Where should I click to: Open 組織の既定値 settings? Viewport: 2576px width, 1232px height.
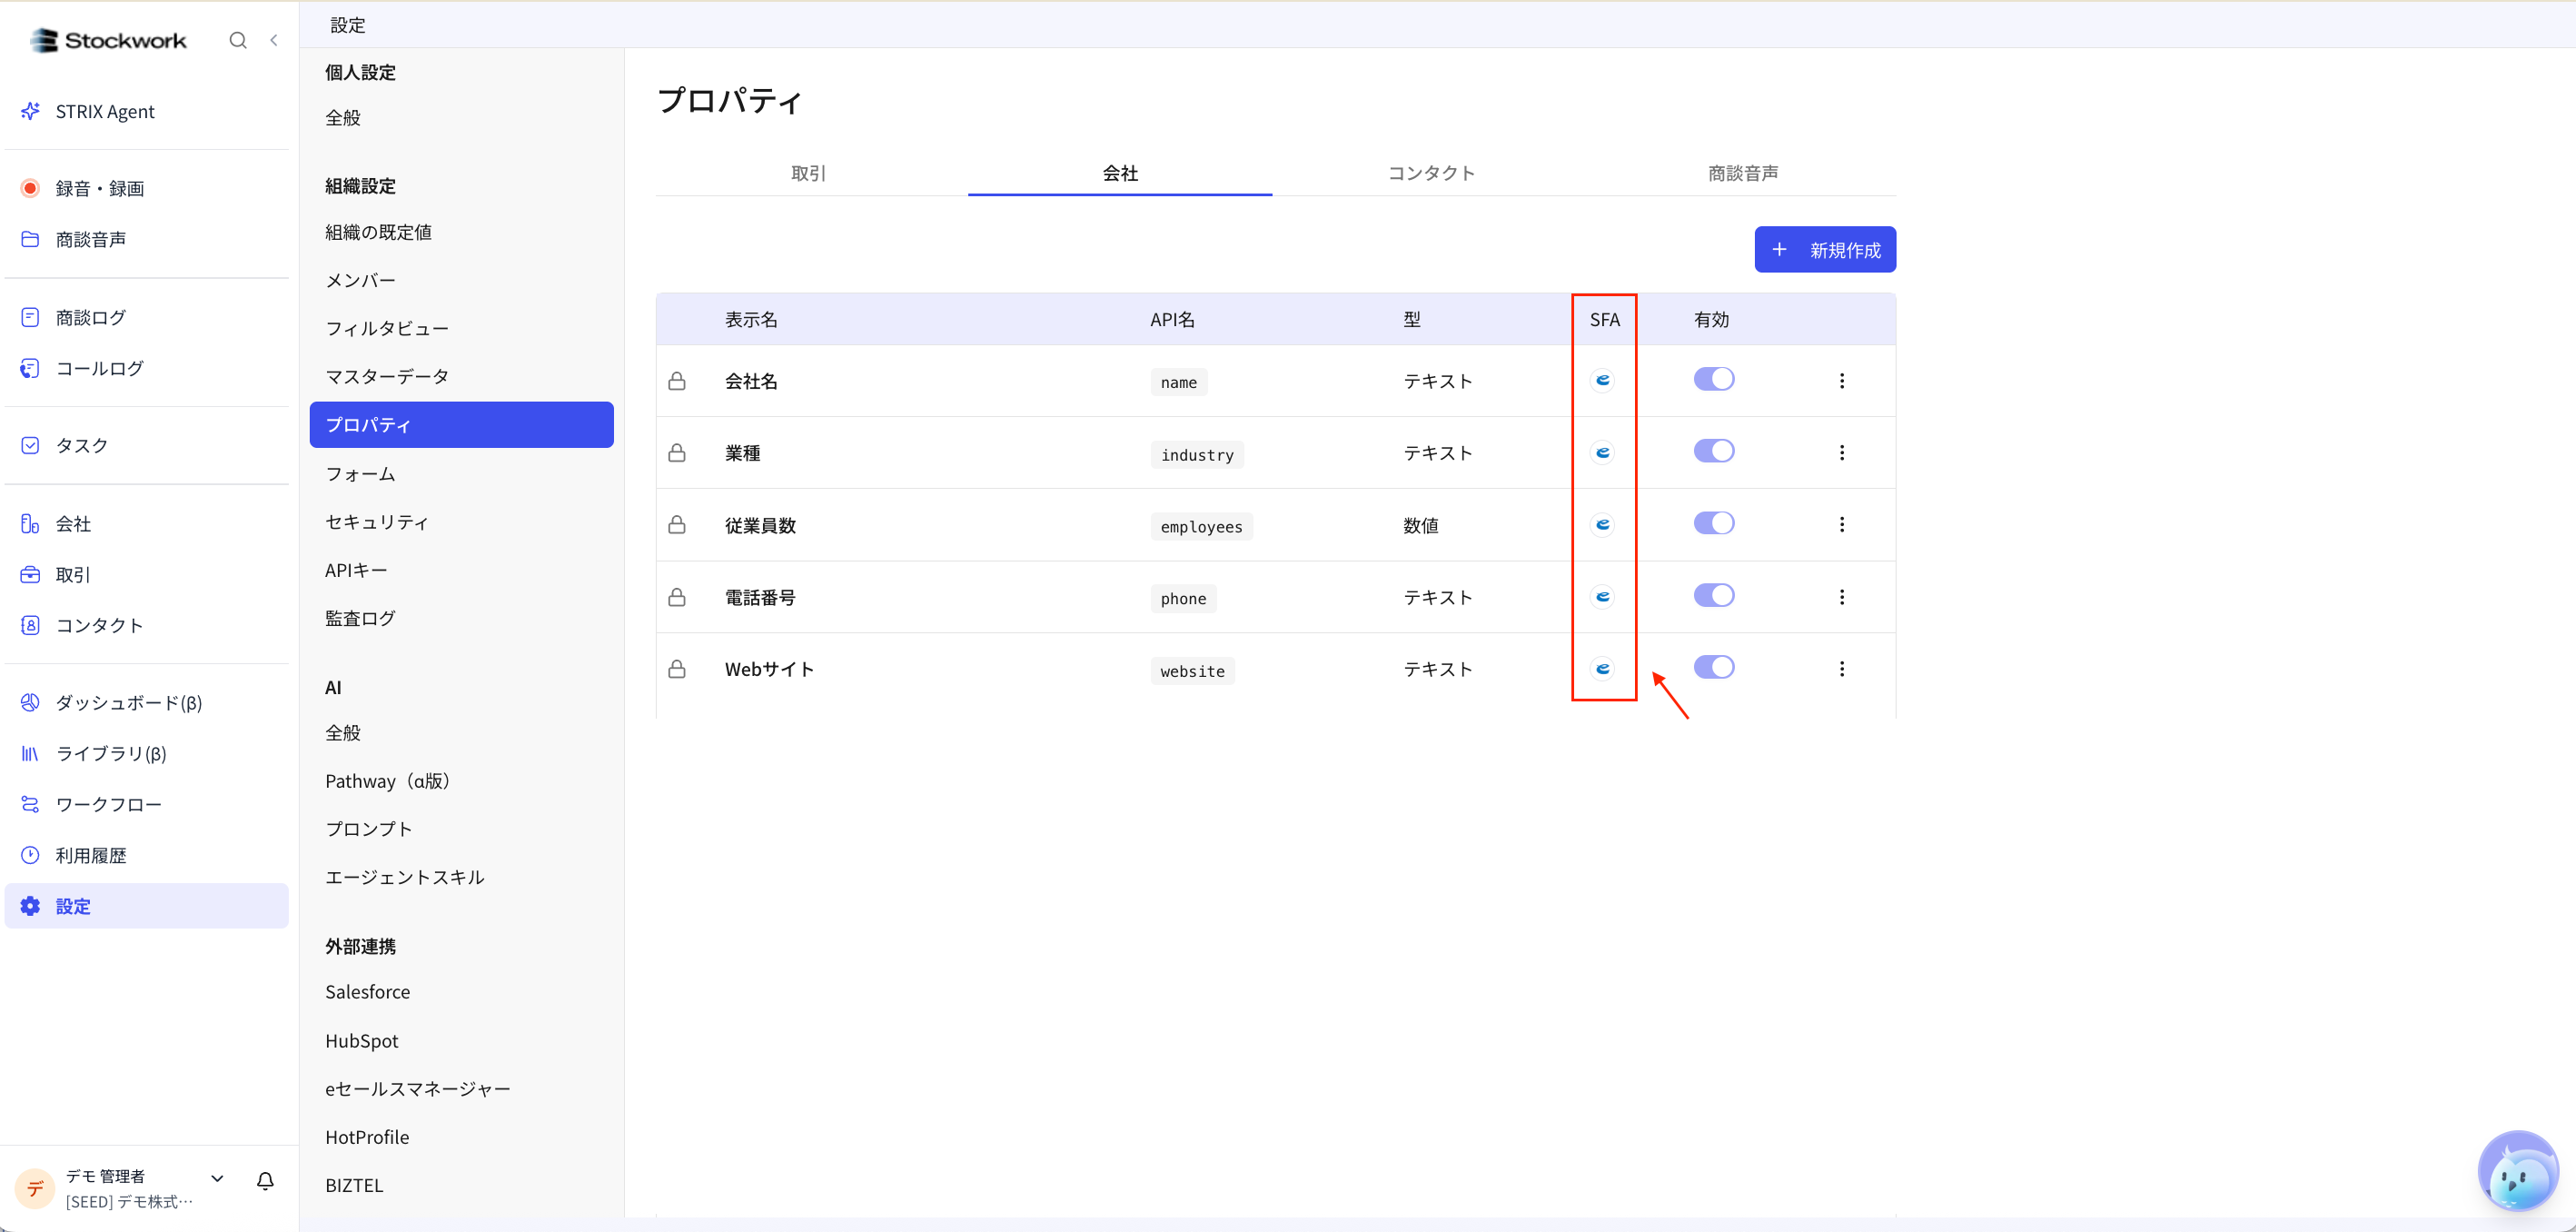[x=462, y=232]
